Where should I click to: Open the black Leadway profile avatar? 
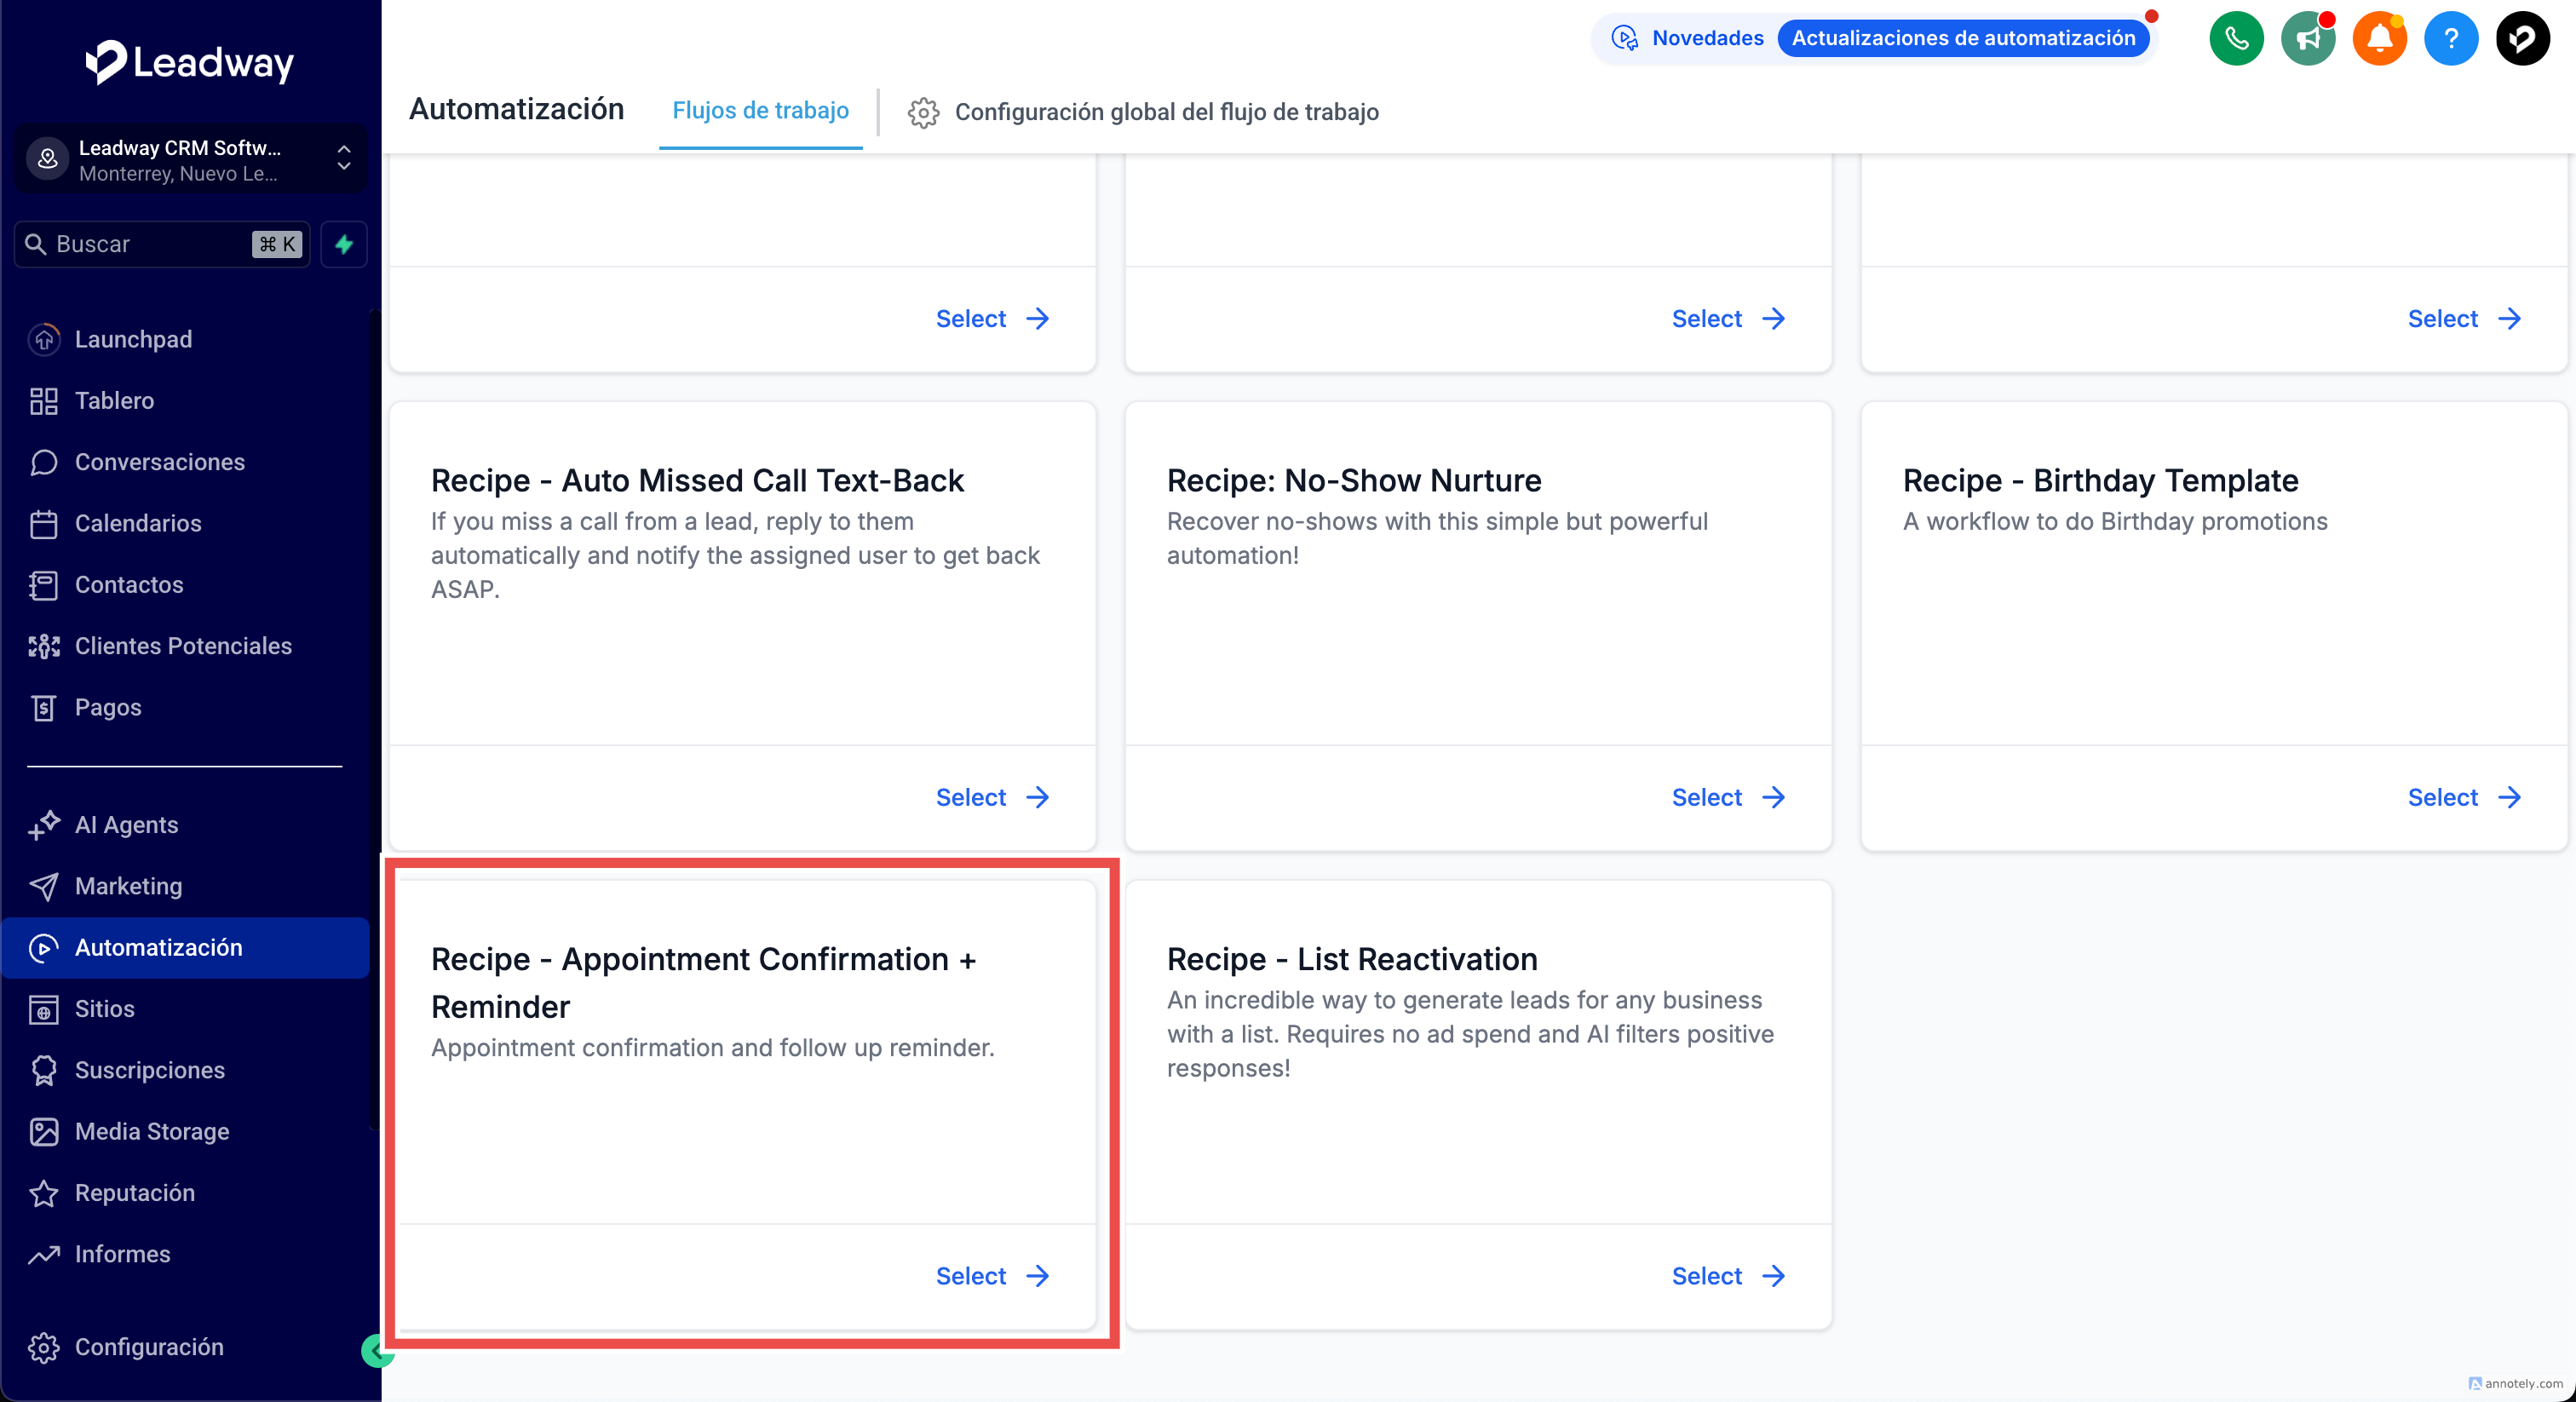pyautogui.click(x=2522, y=39)
